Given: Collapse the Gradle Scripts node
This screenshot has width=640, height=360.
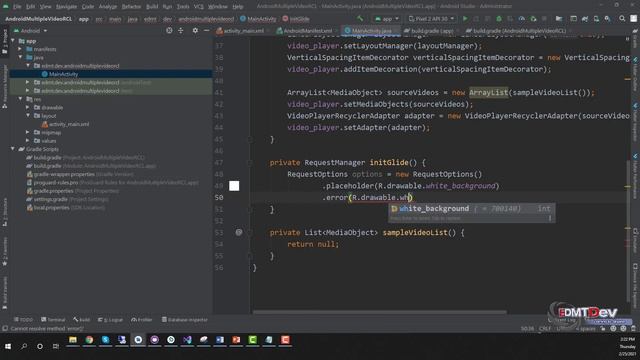Looking at the screenshot, I should [13, 149].
